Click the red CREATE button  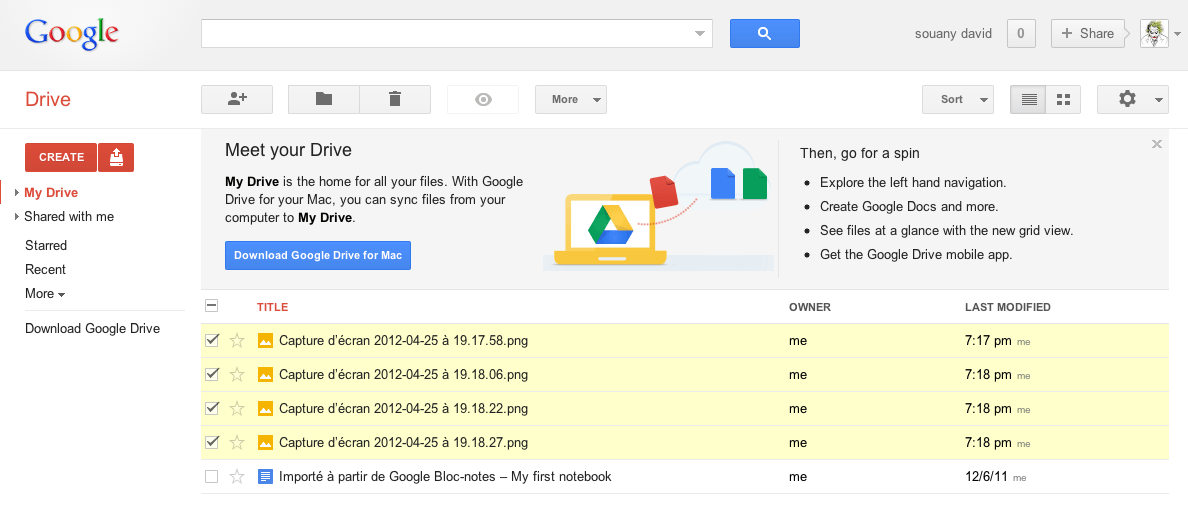tap(61, 157)
